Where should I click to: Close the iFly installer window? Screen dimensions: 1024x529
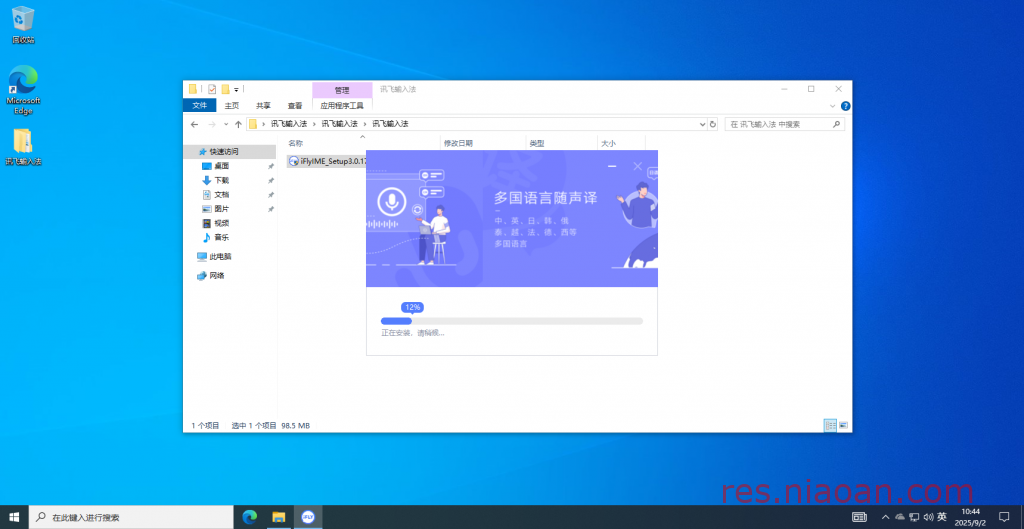pyautogui.click(x=638, y=167)
